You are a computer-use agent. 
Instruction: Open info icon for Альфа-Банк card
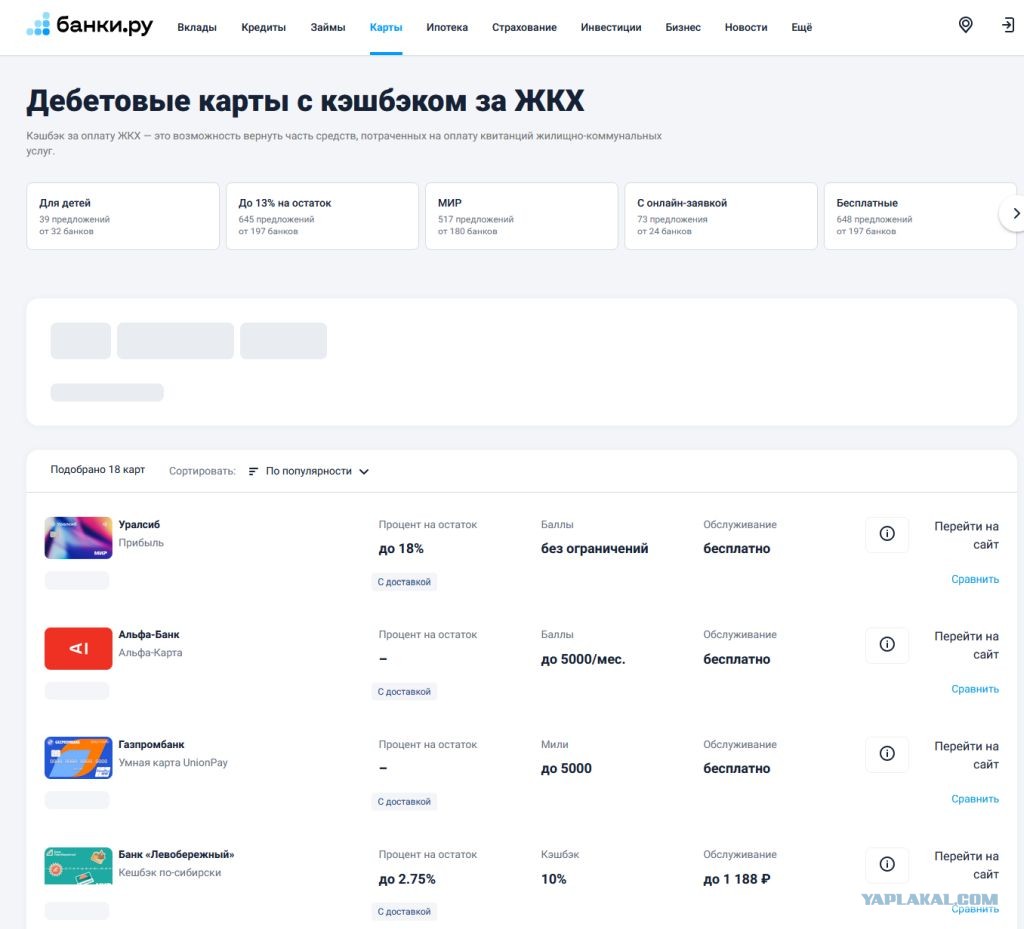point(887,644)
